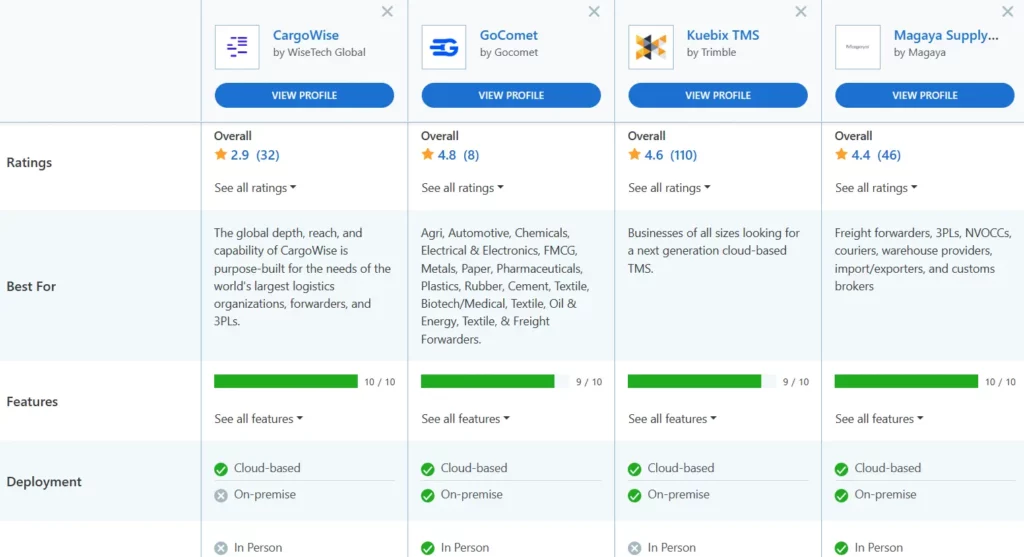Click CargoWise 10/10 features progress bar
Screen dimensions: 1024x557
point(286,381)
